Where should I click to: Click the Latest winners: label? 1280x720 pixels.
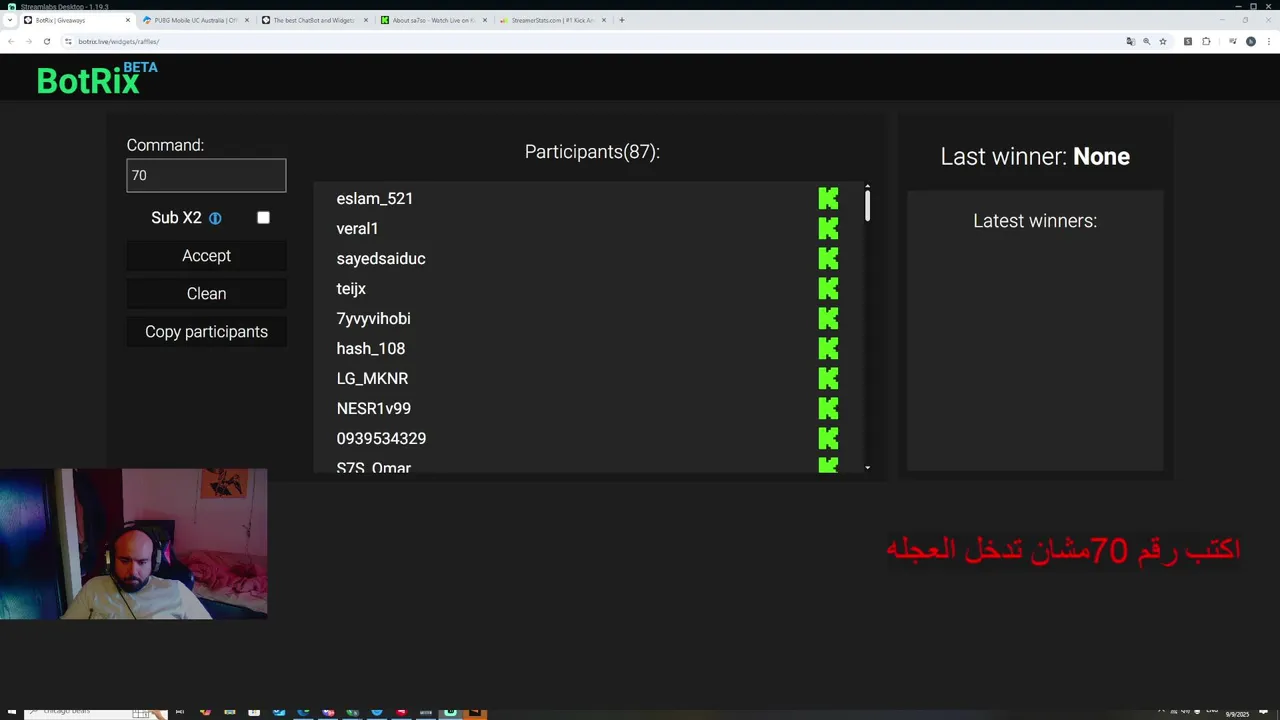tap(1035, 221)
